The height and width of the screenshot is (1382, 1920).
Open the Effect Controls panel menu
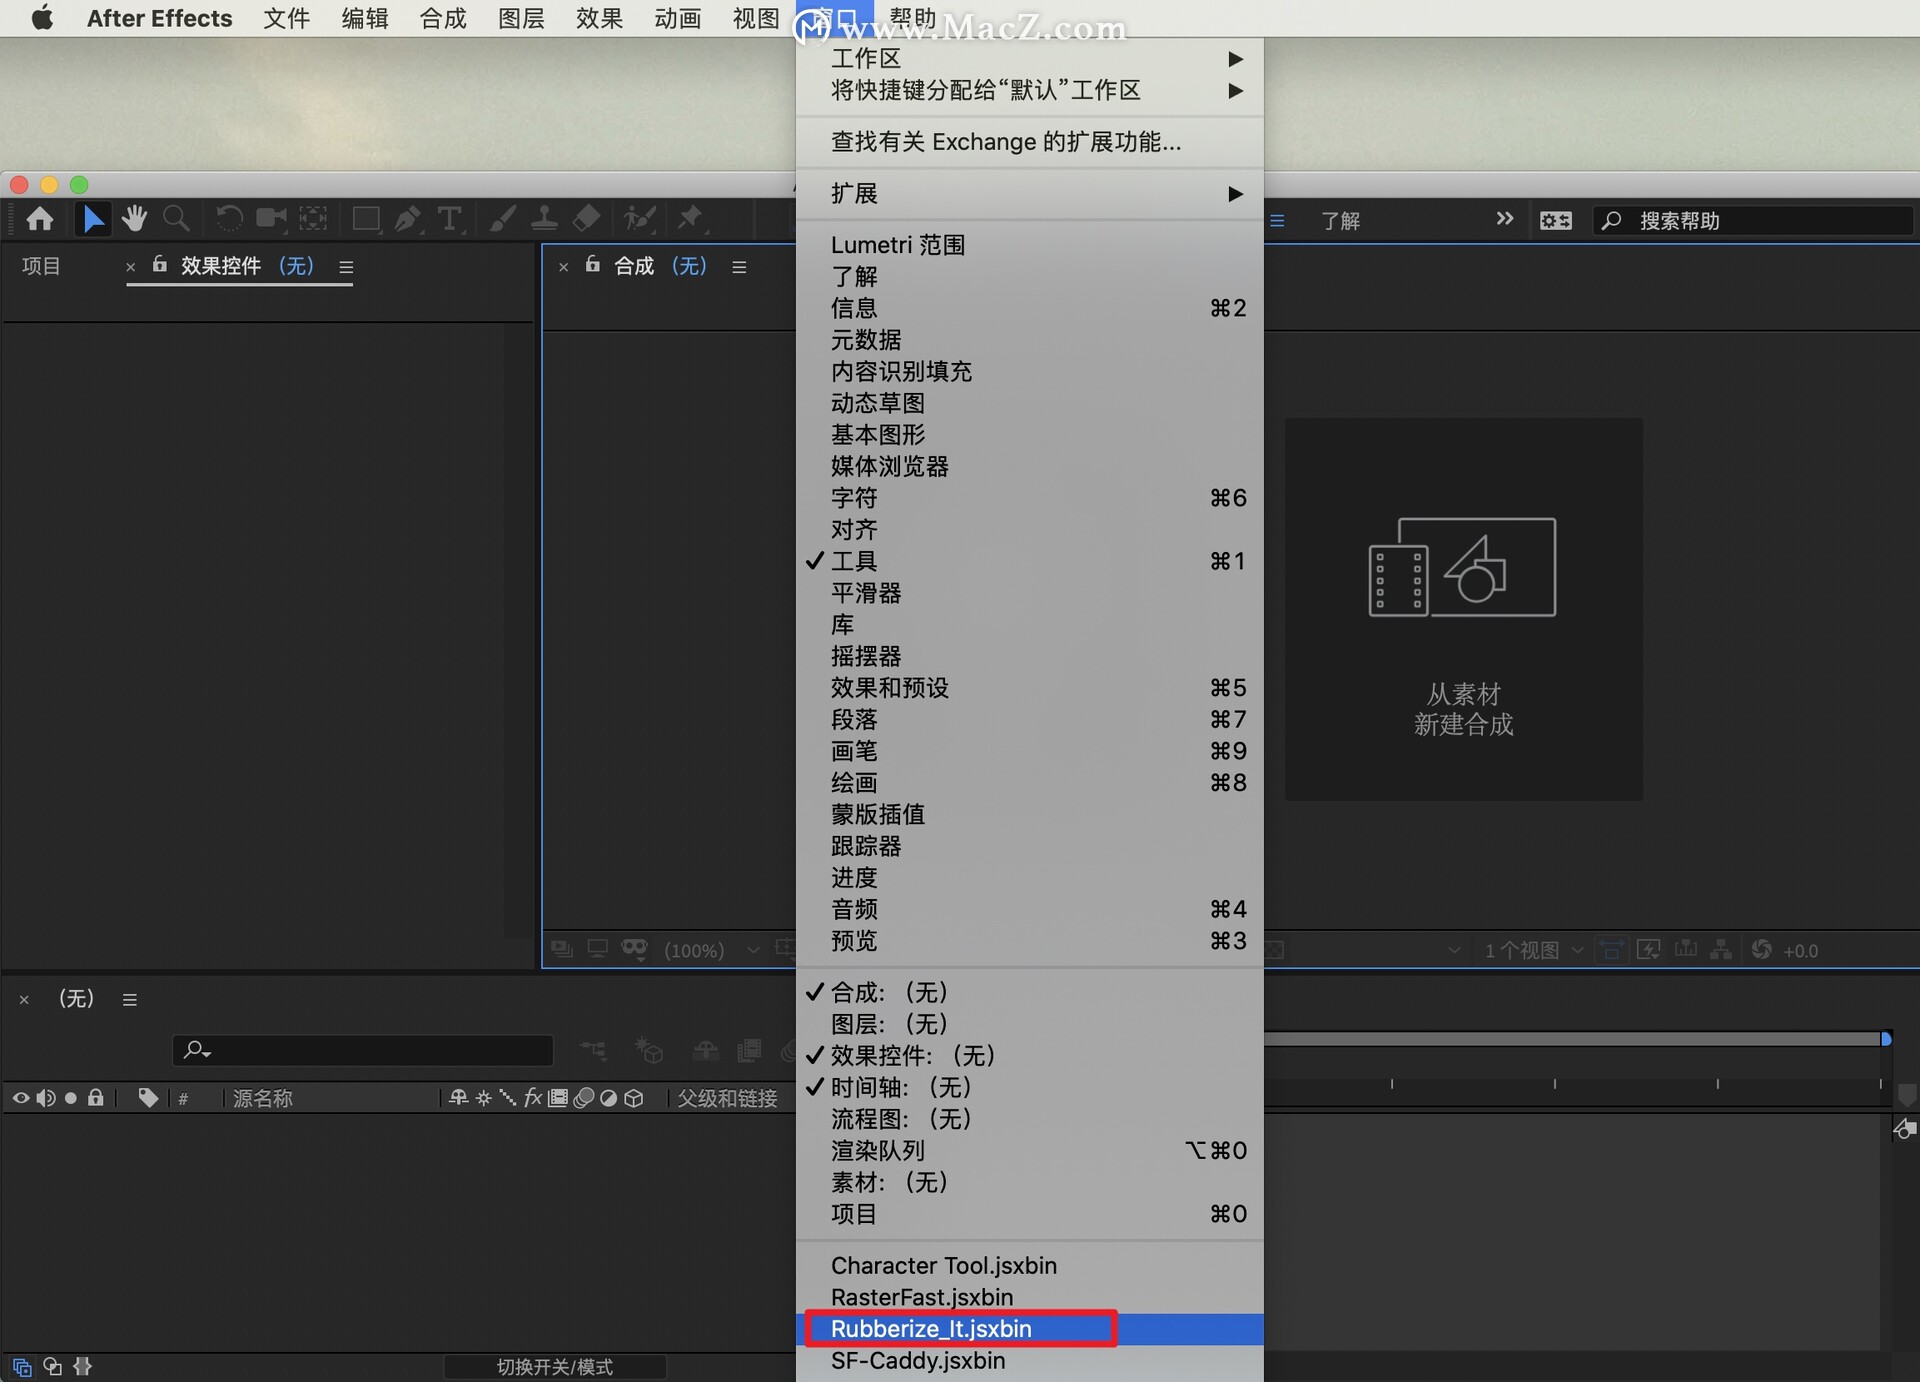(346, 267)
